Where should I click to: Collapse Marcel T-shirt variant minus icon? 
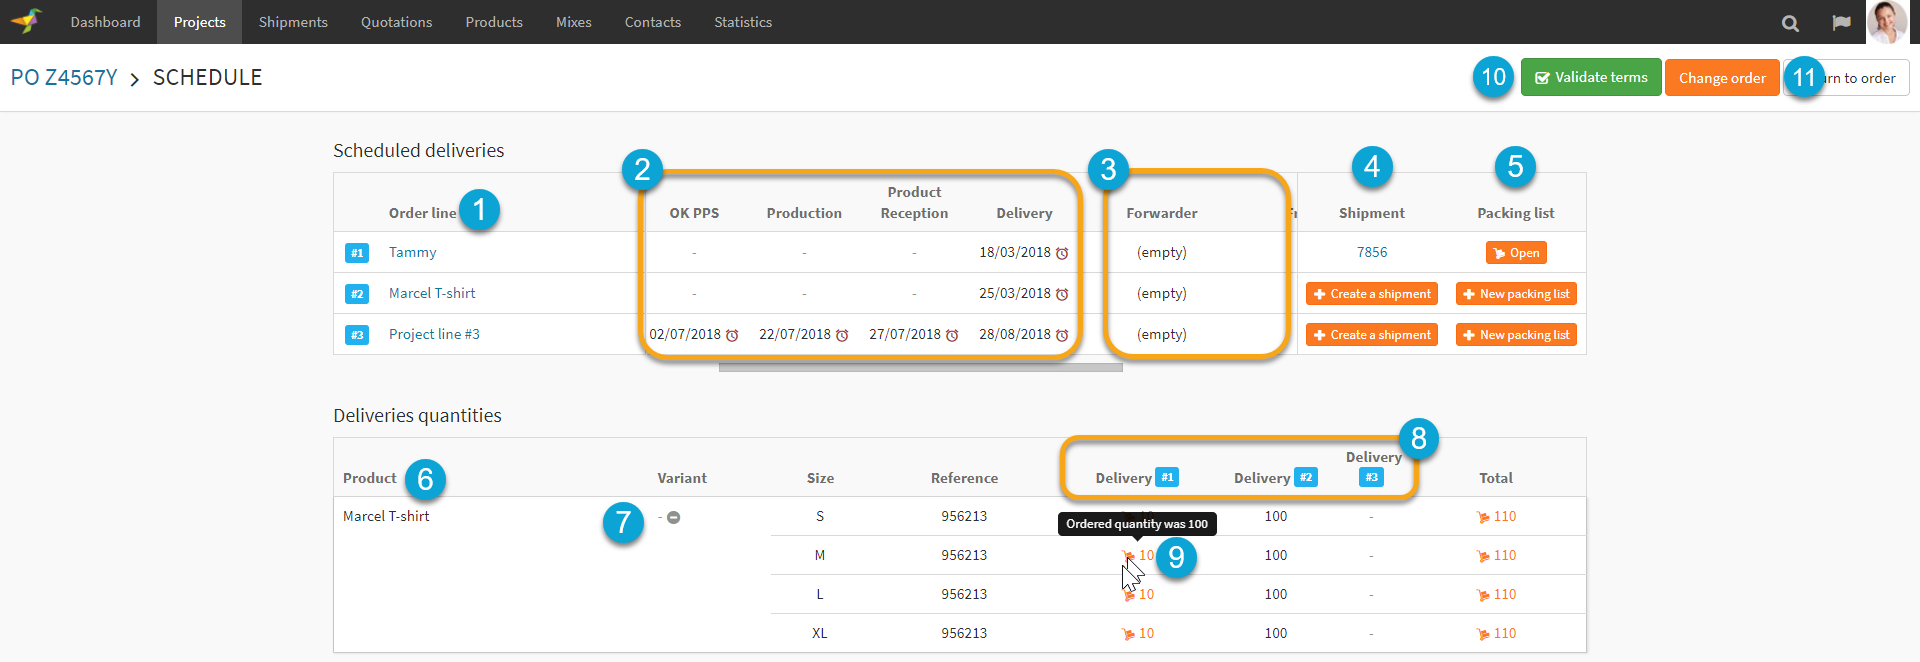point(674,517)
